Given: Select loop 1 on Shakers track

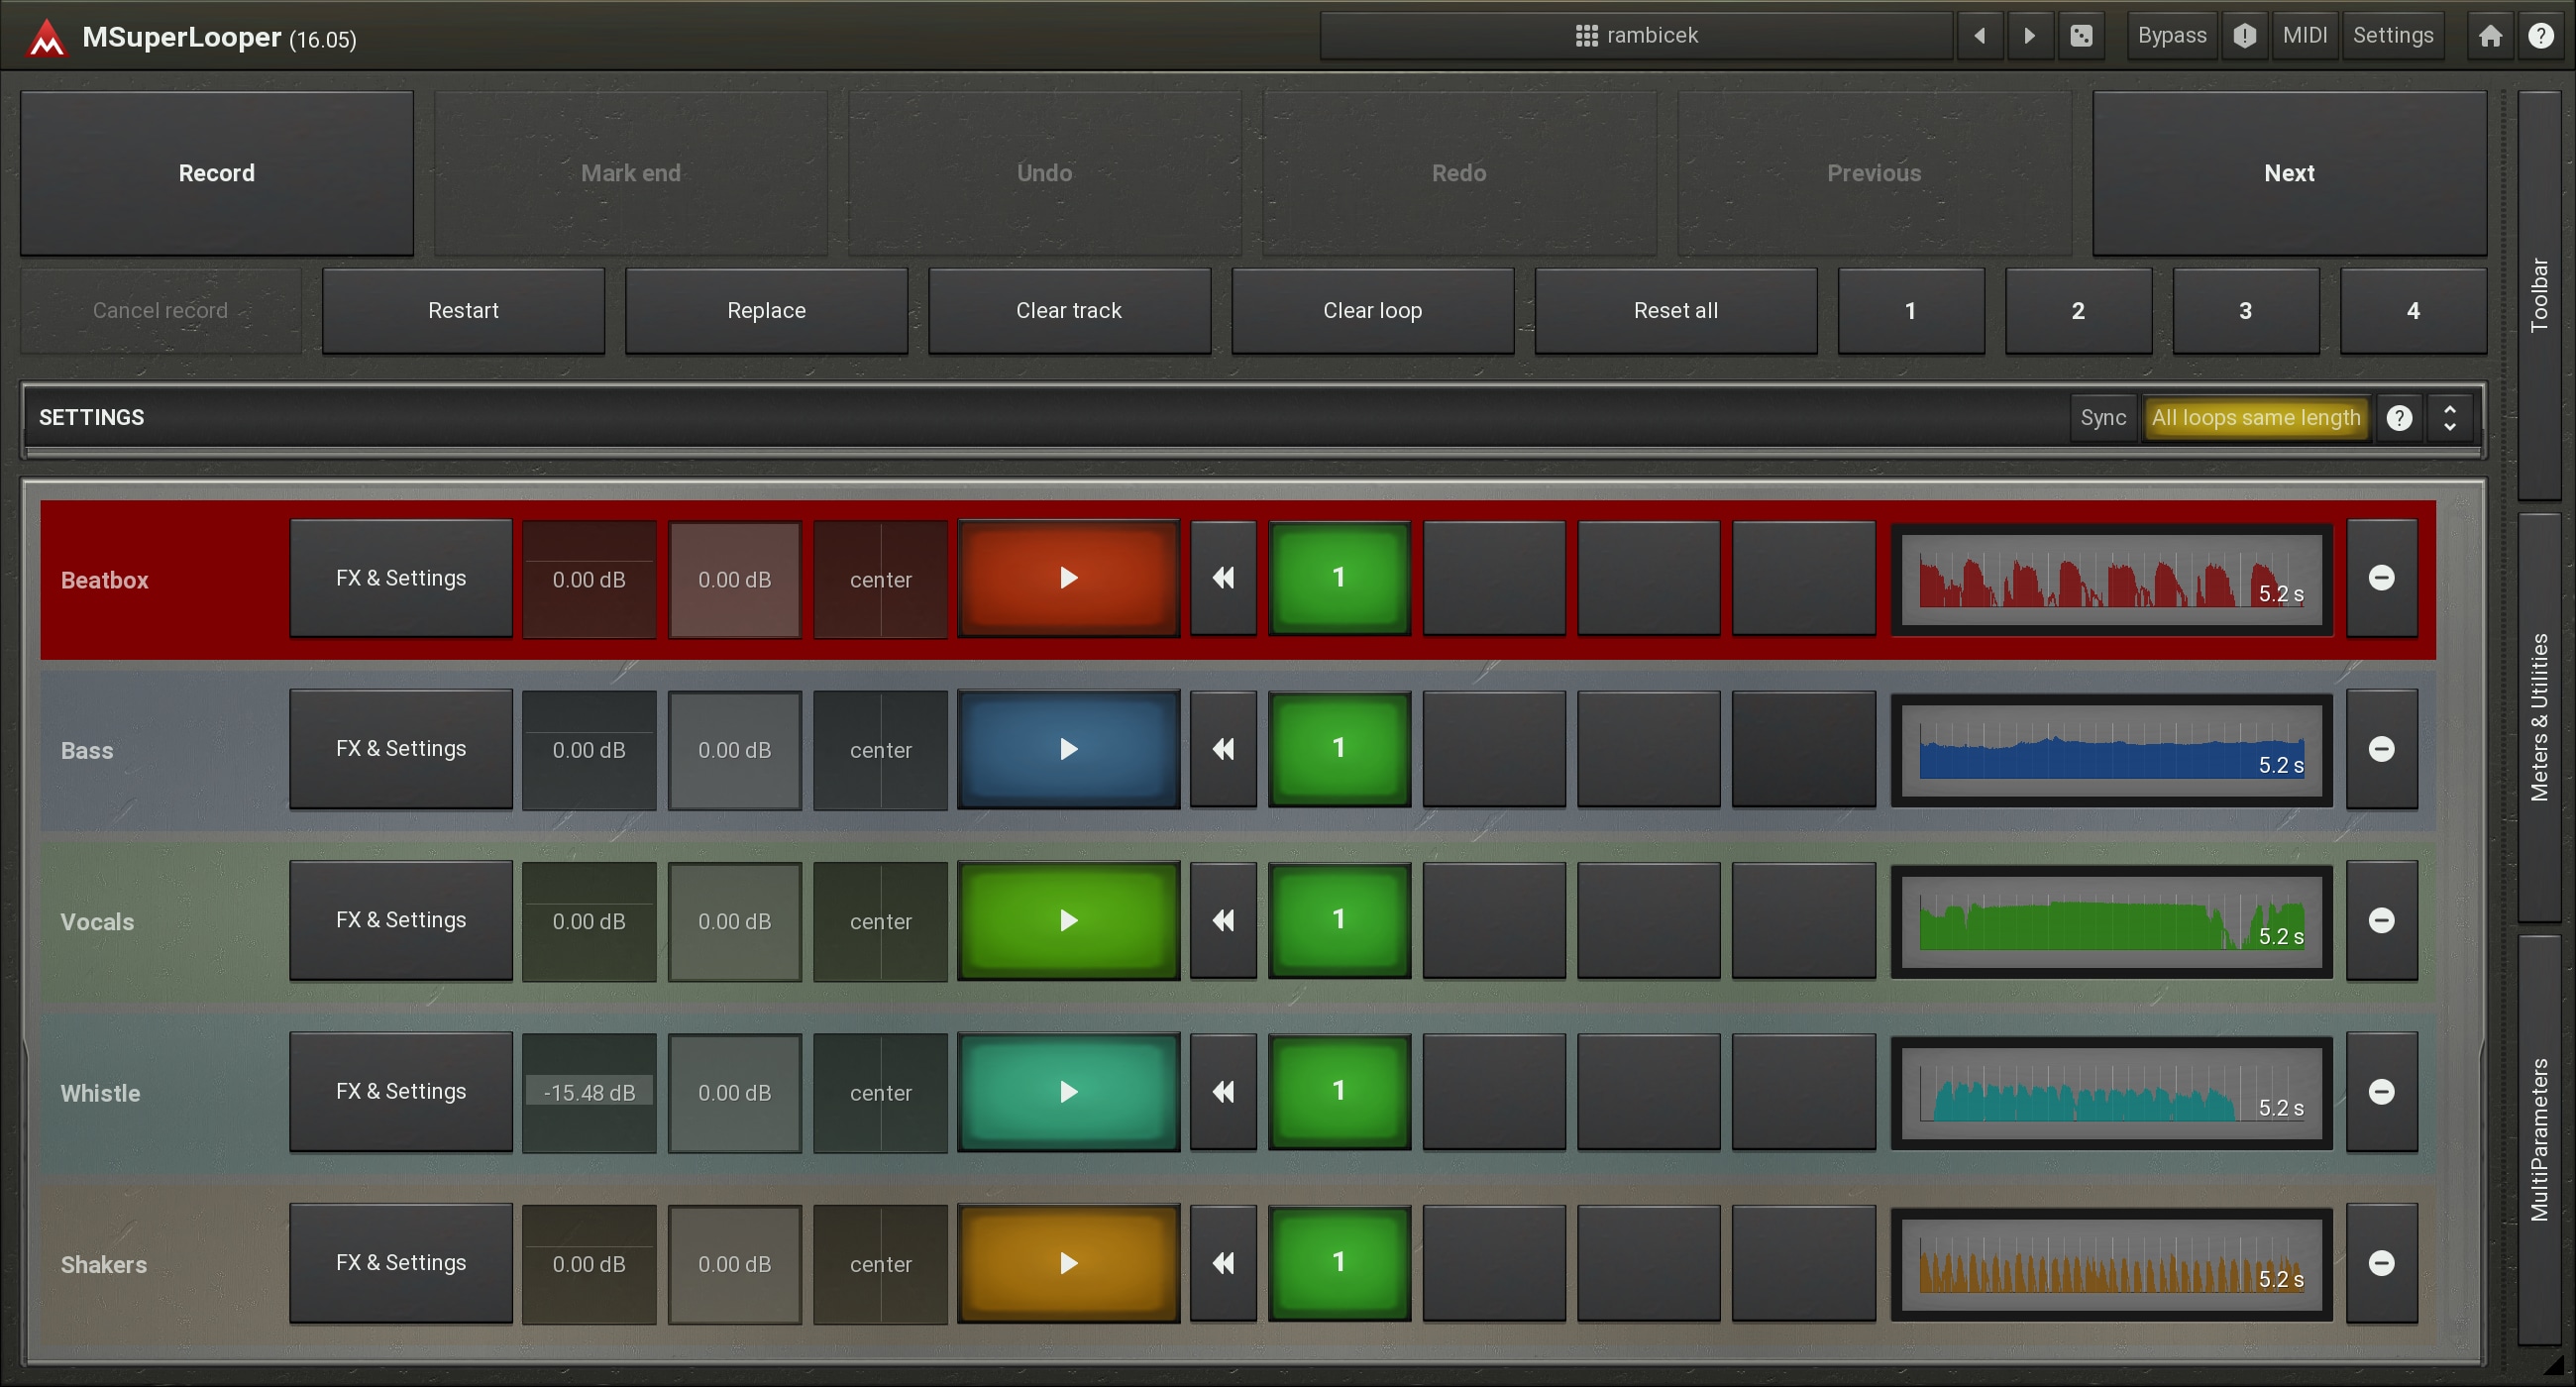Looking at the screenshot, I should (1338, 1263).
